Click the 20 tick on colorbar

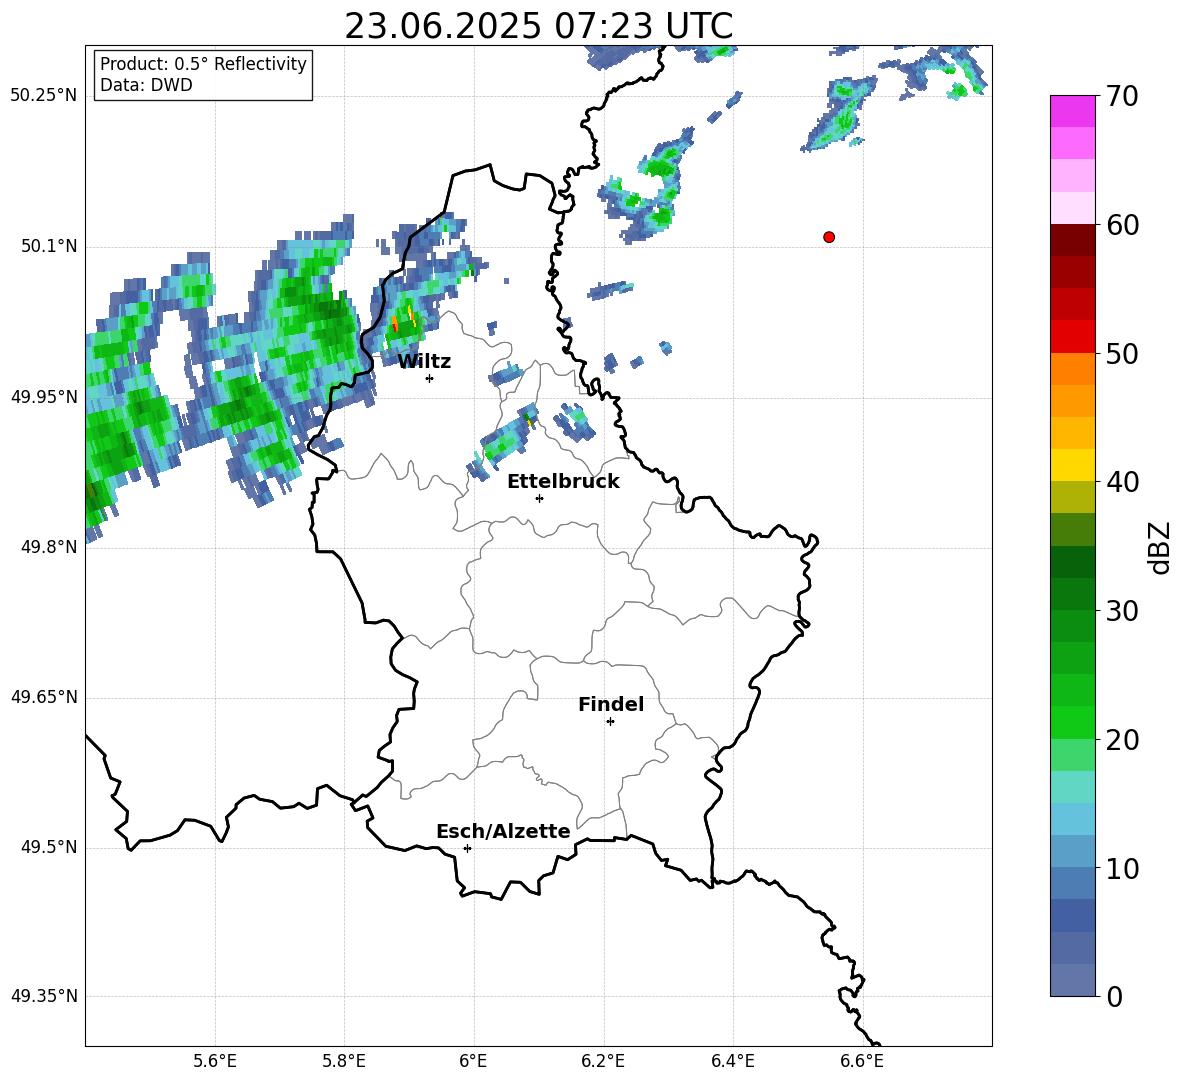(x=1122, y=740)
